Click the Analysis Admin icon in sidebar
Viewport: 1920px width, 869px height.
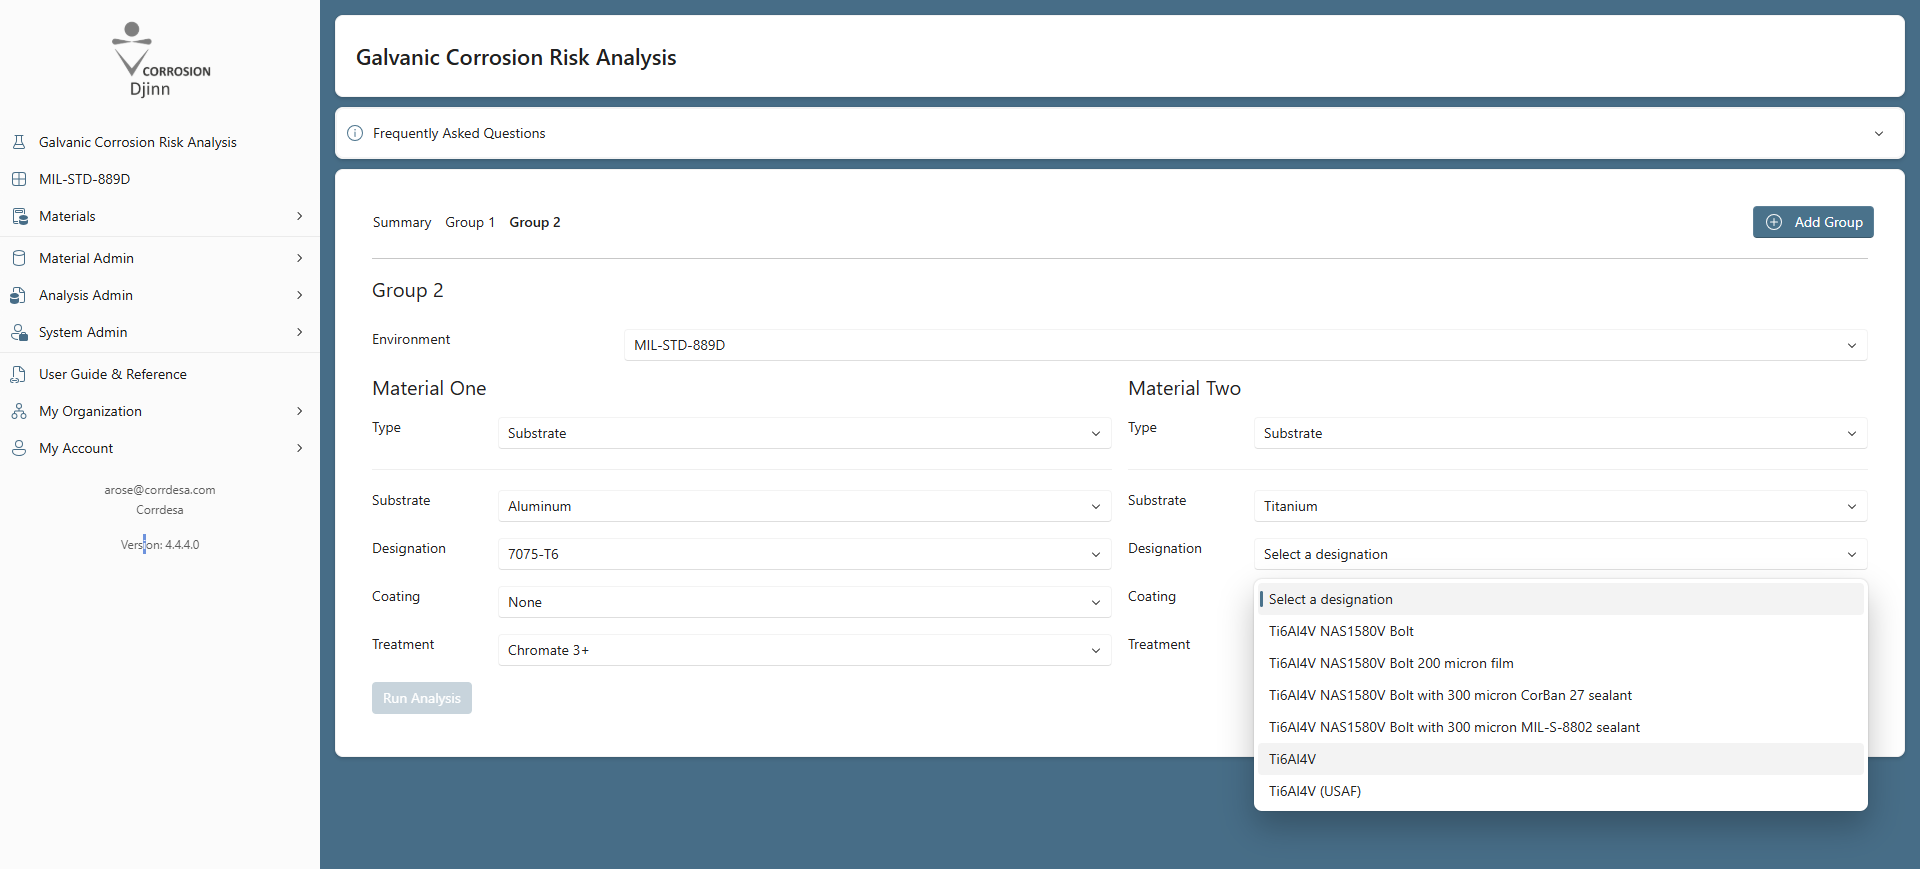[19, 295]
